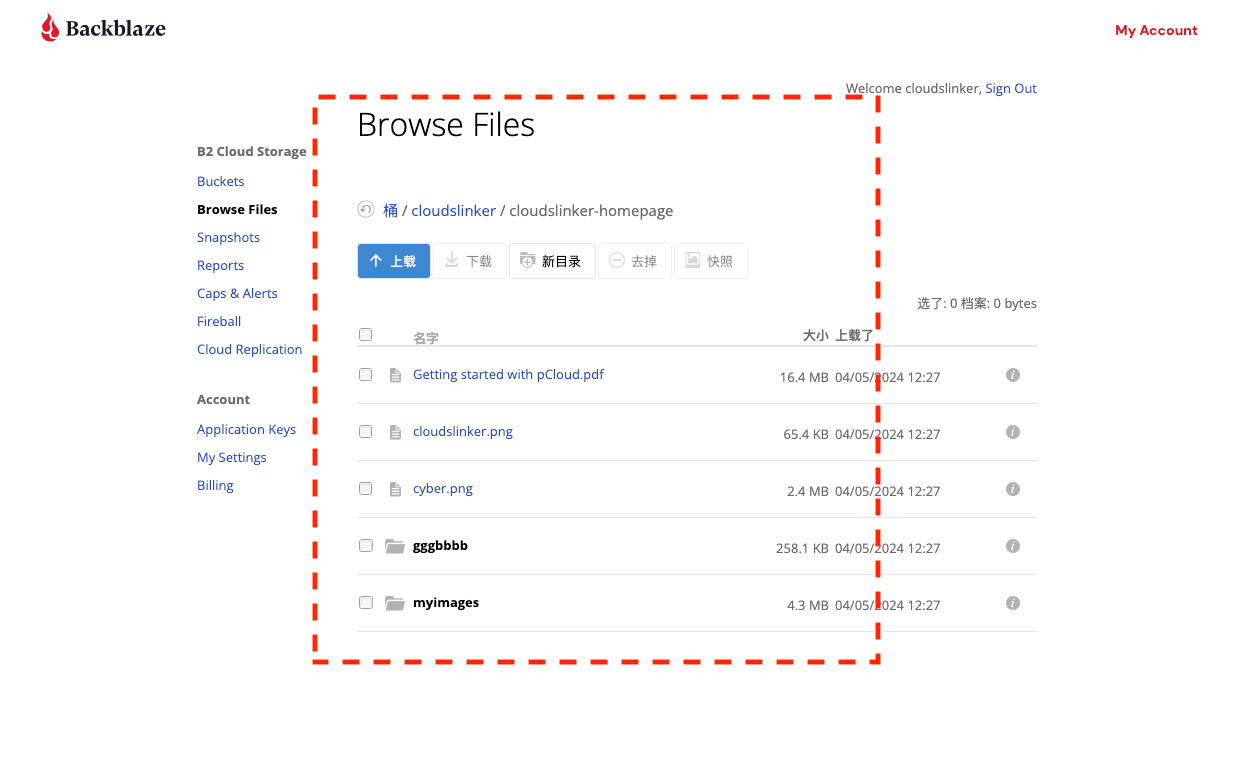The image size is (1234, 764).
Task: Open My Settings page
Action: click(x=232, y=457)
